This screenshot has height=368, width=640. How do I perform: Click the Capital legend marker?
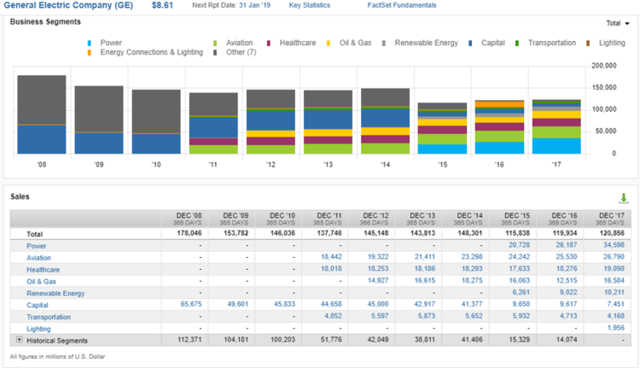[x=470, y=43]
